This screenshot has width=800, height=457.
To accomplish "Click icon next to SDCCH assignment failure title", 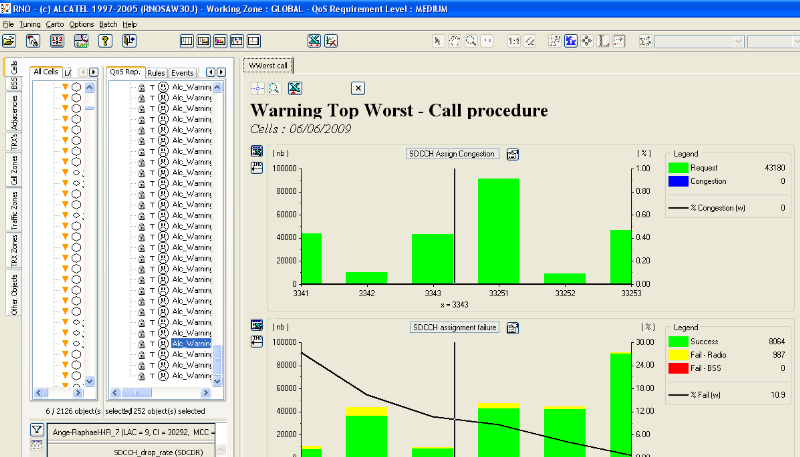I will (x=513, y=327).
